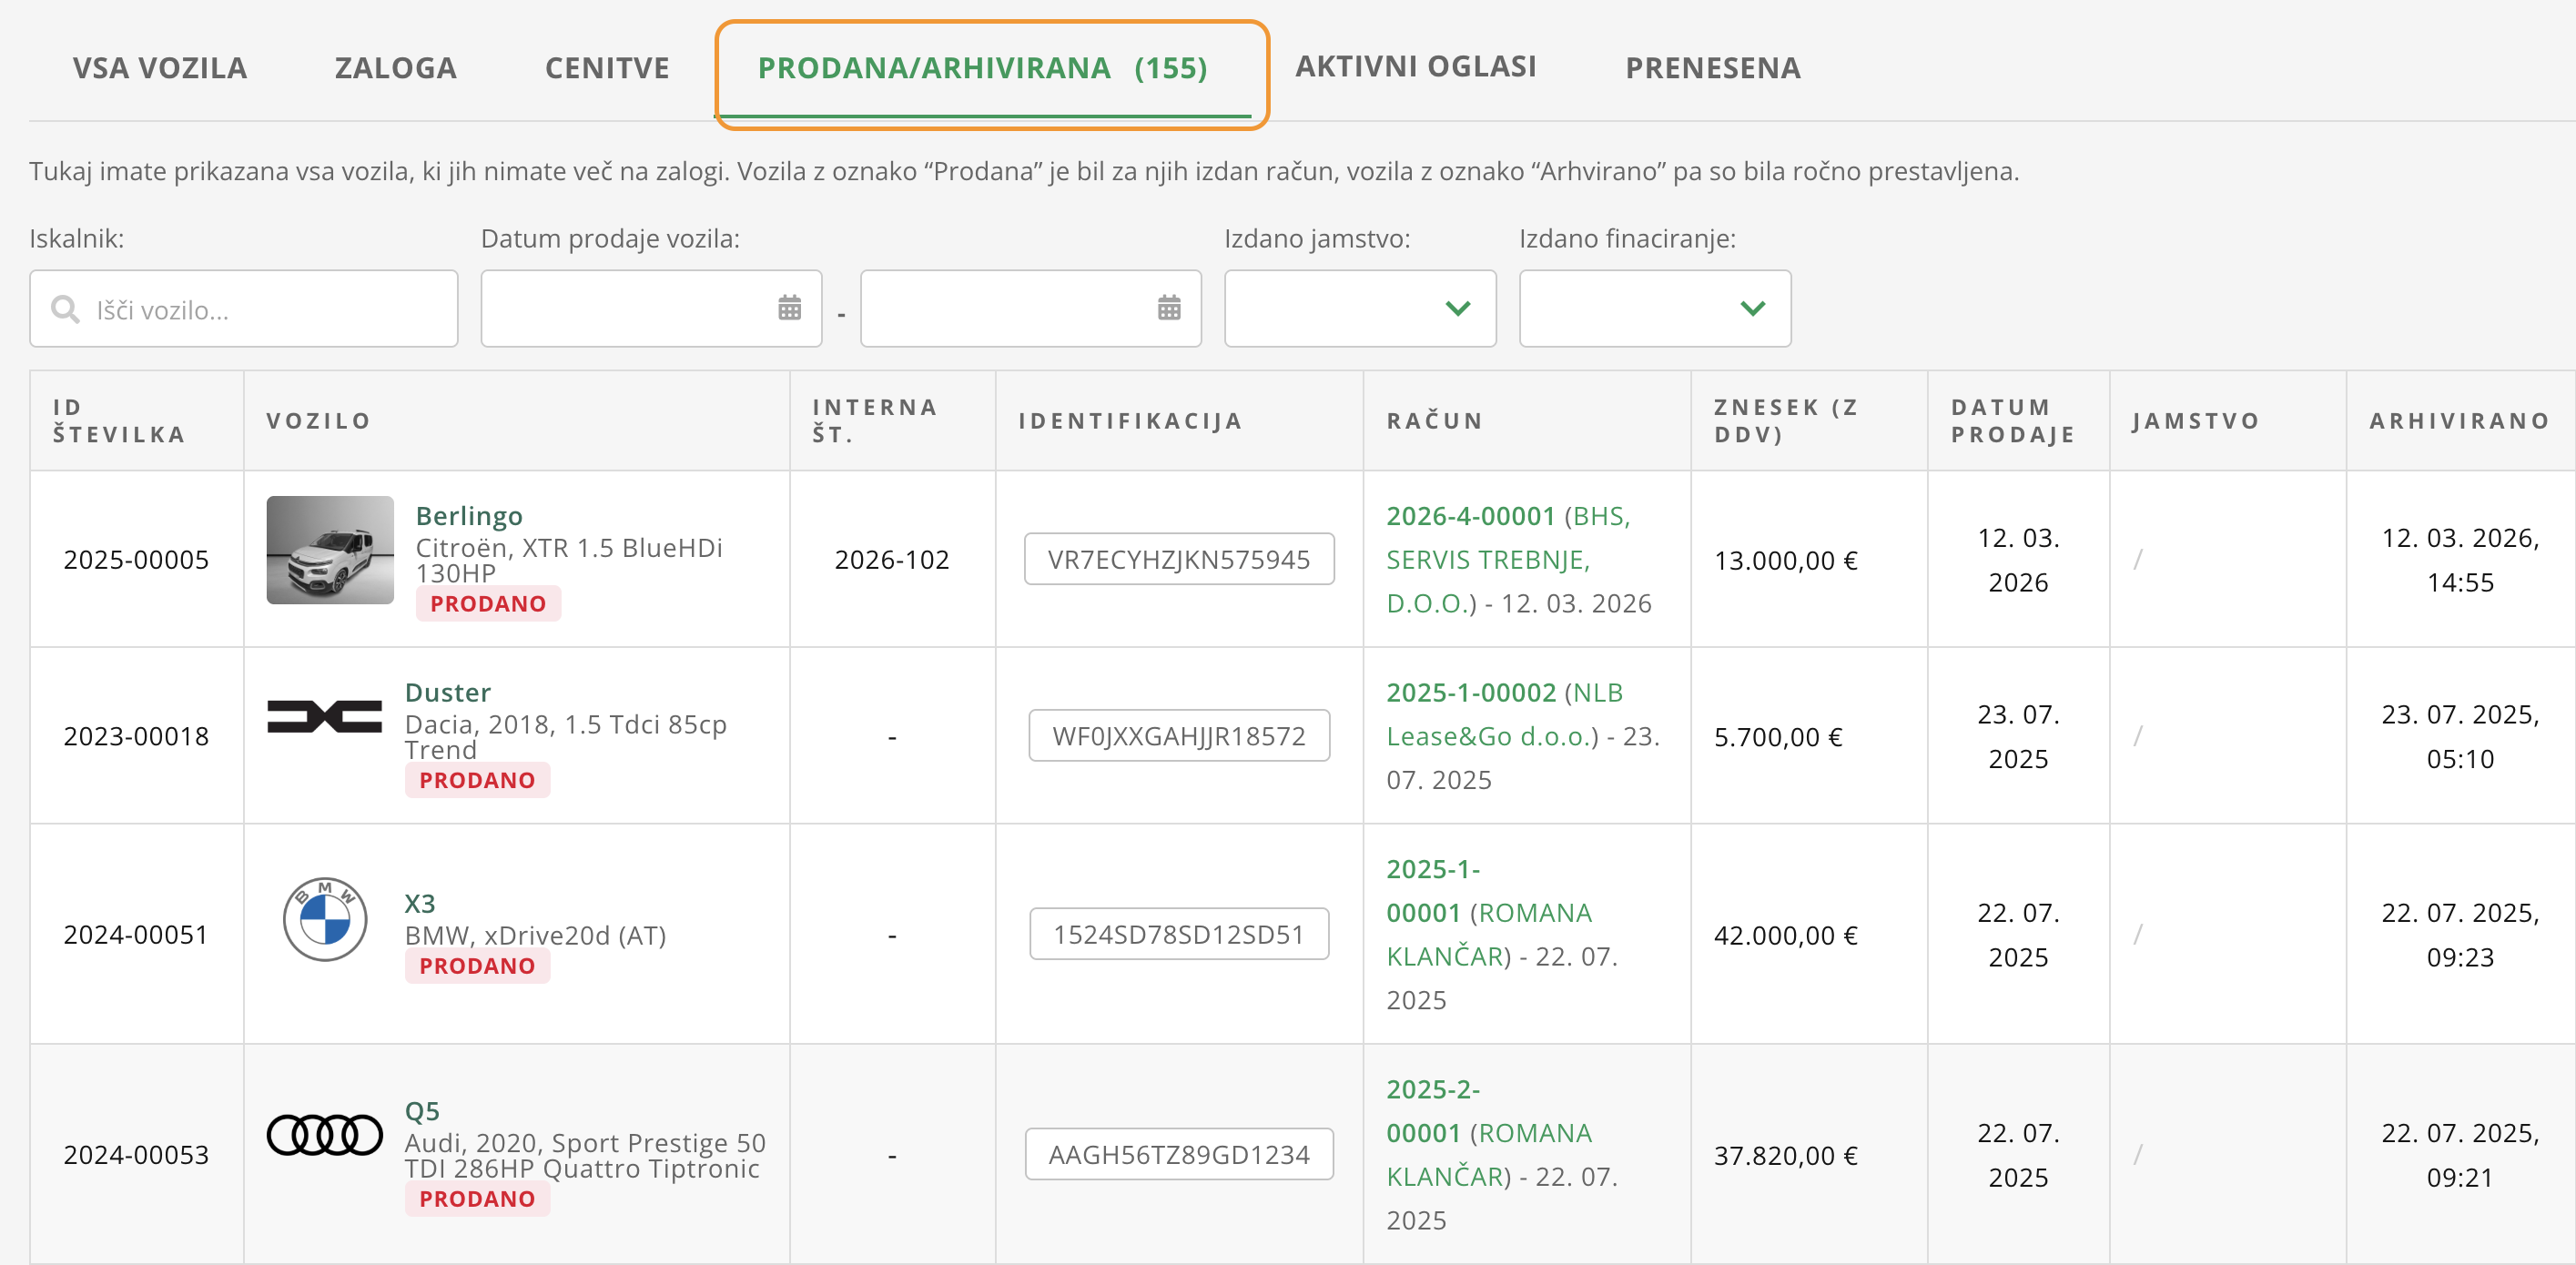Switch to the Zaloga tab
The width and height of the screenshot is (2576, 1265).
(395, 68)
